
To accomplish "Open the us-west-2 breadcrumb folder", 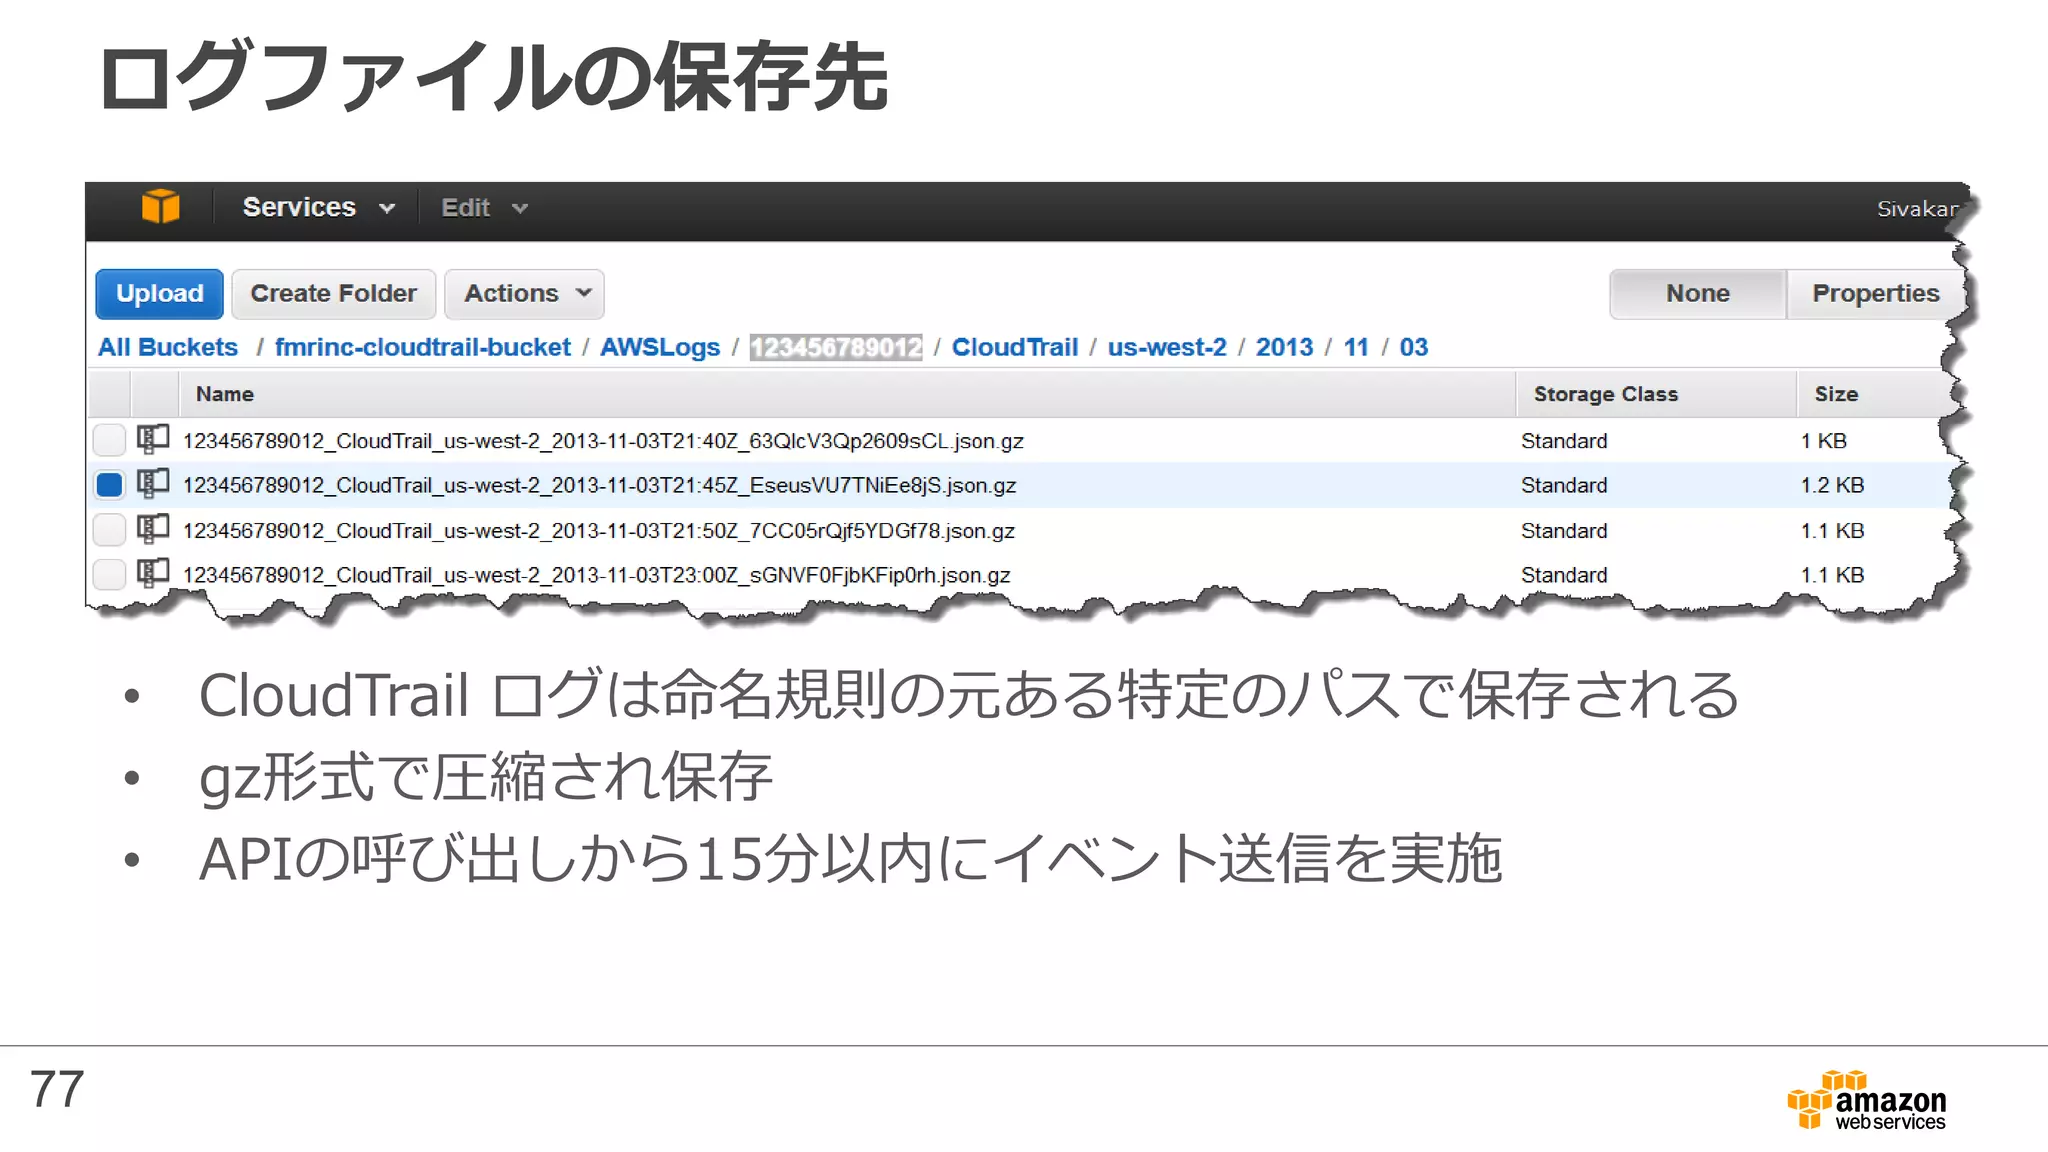I will click(1167, 347).
